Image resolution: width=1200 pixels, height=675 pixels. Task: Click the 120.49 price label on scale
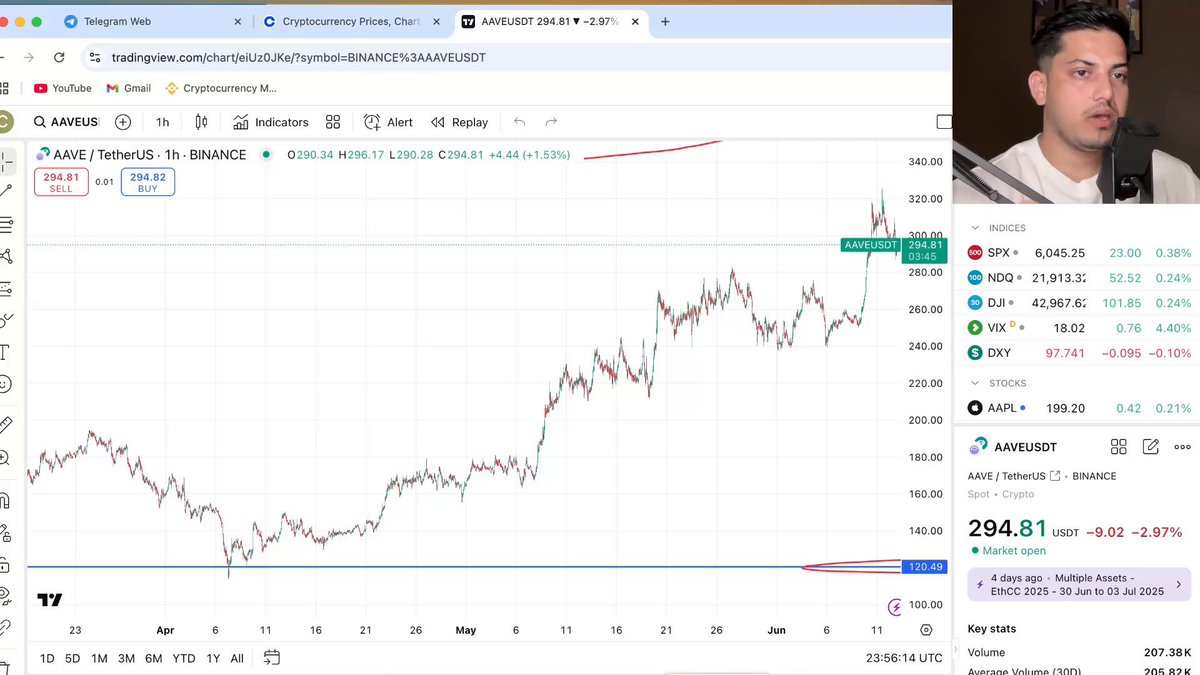923,567
